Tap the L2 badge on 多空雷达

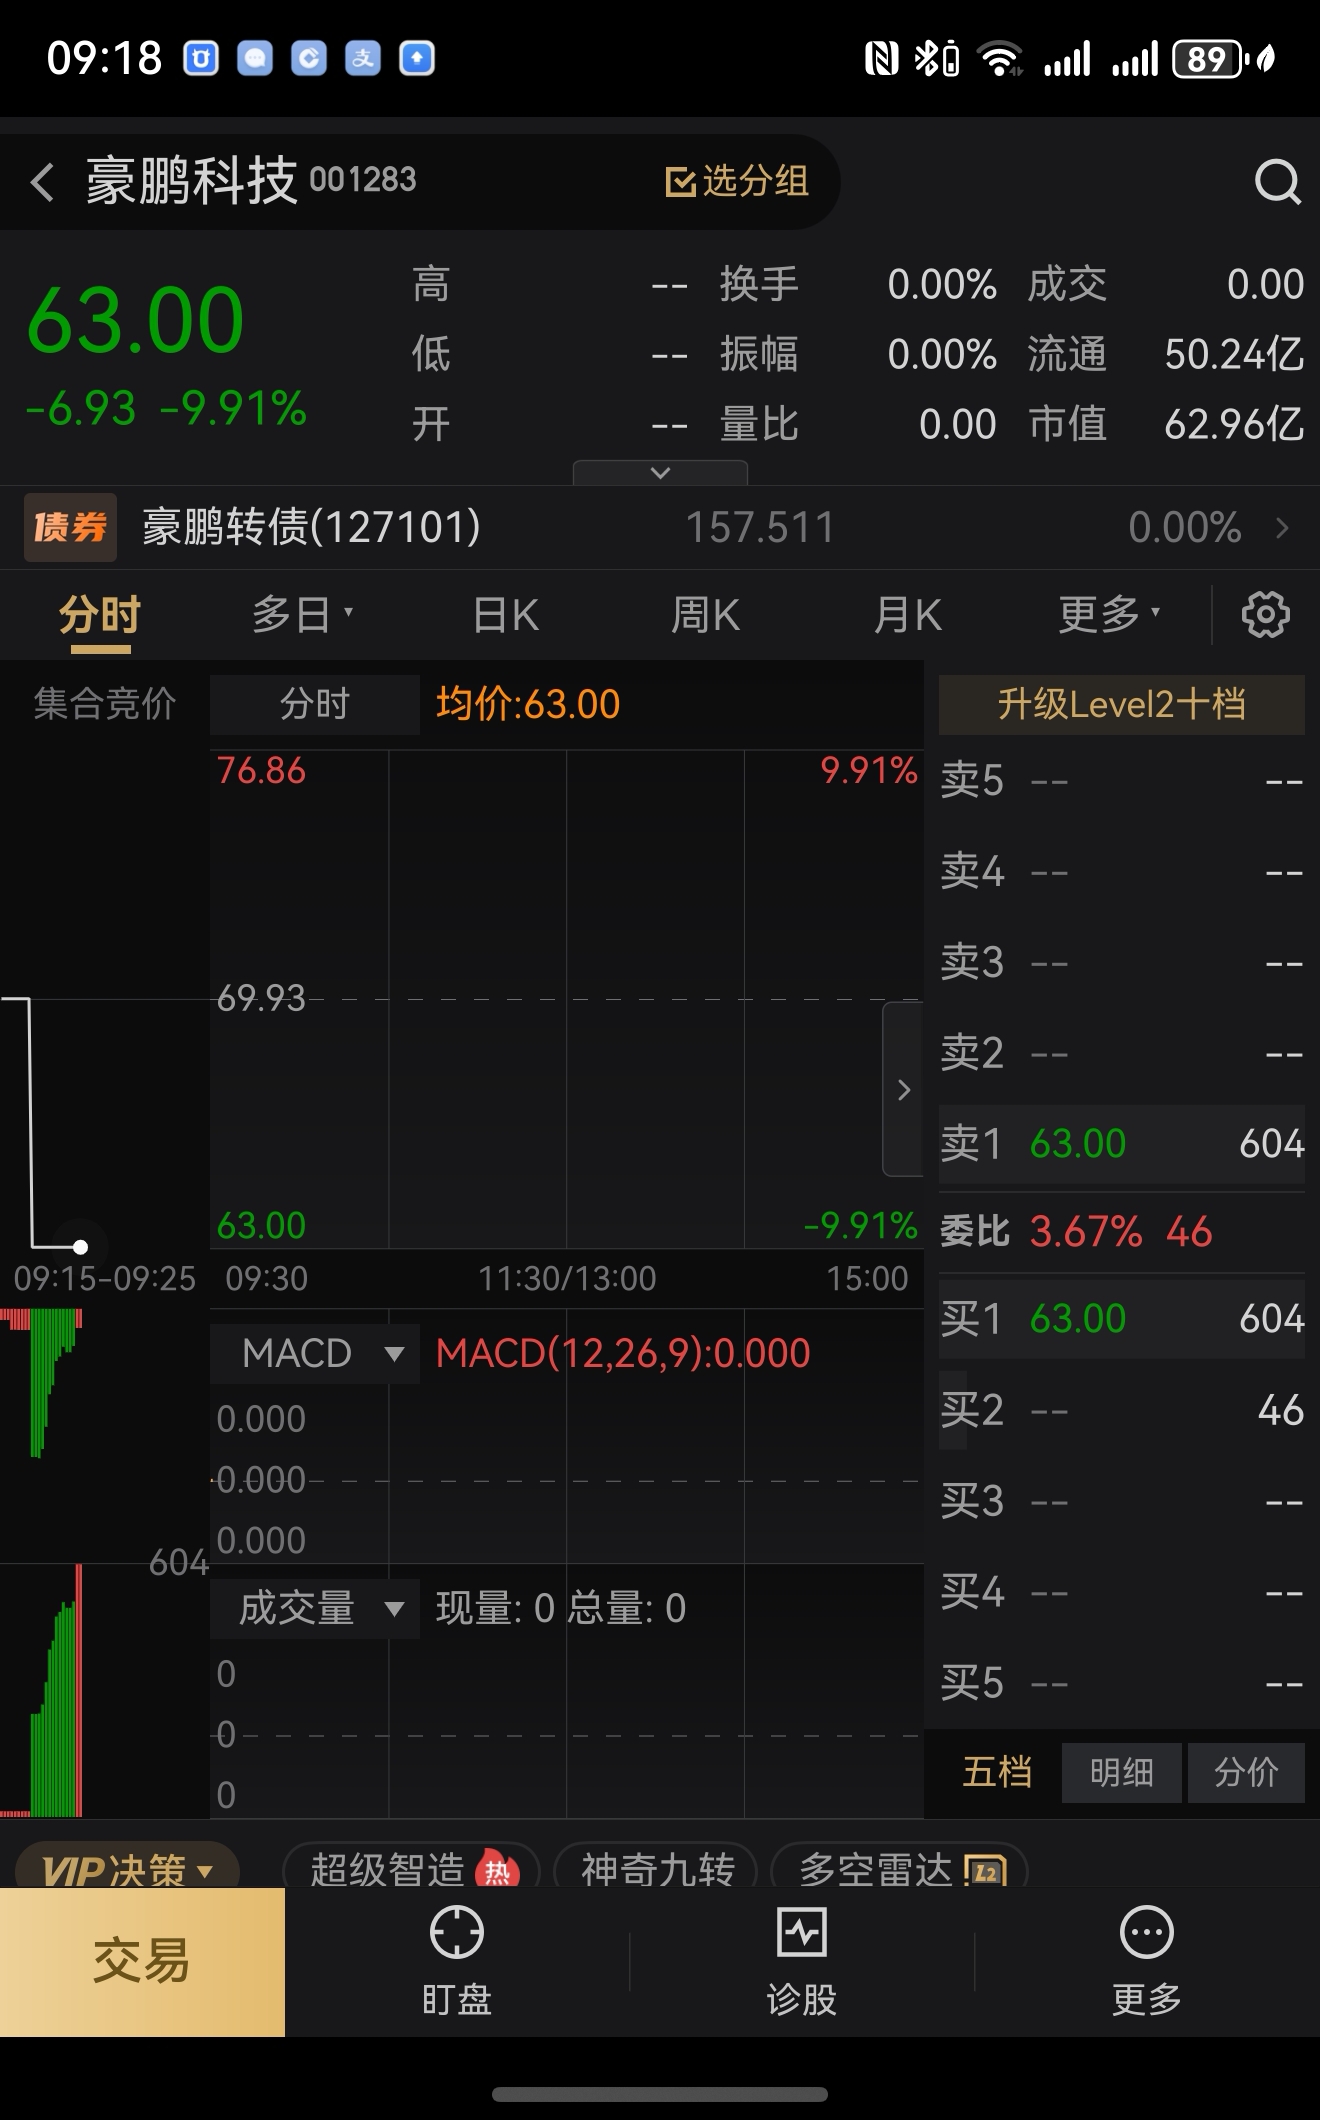985,1871
